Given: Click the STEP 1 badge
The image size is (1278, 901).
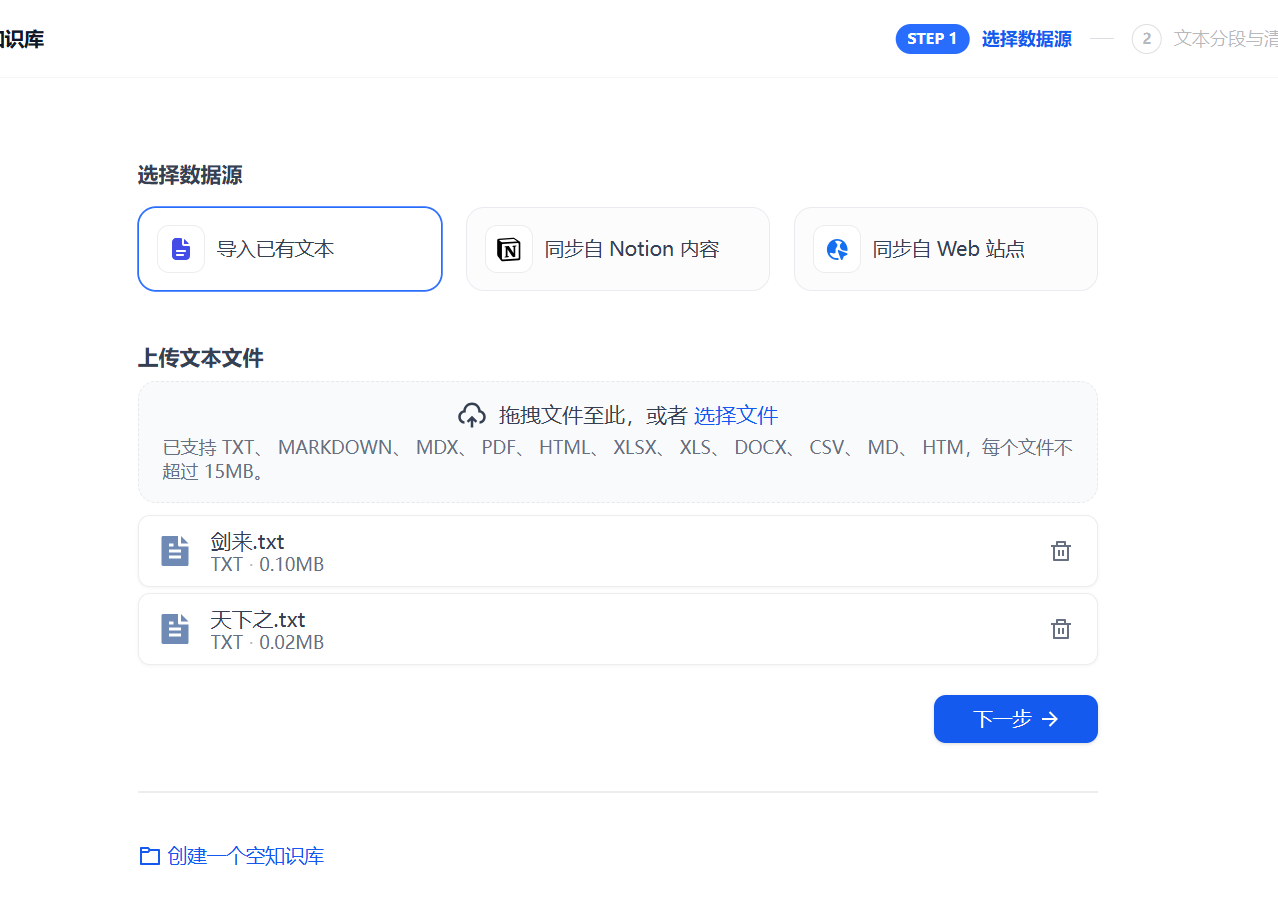Looking at the screenshot, I should pos(933,39).
